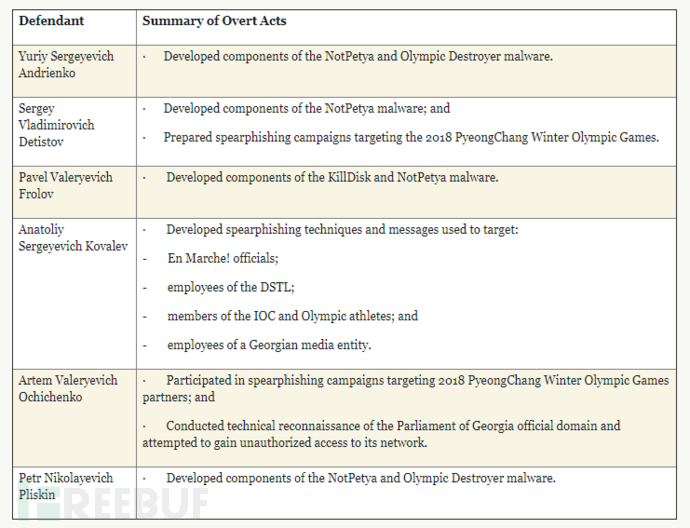Select defendant Pavel Valeryevich Frolov
This screenshot has height=528, width=690.
pos(66,185)
